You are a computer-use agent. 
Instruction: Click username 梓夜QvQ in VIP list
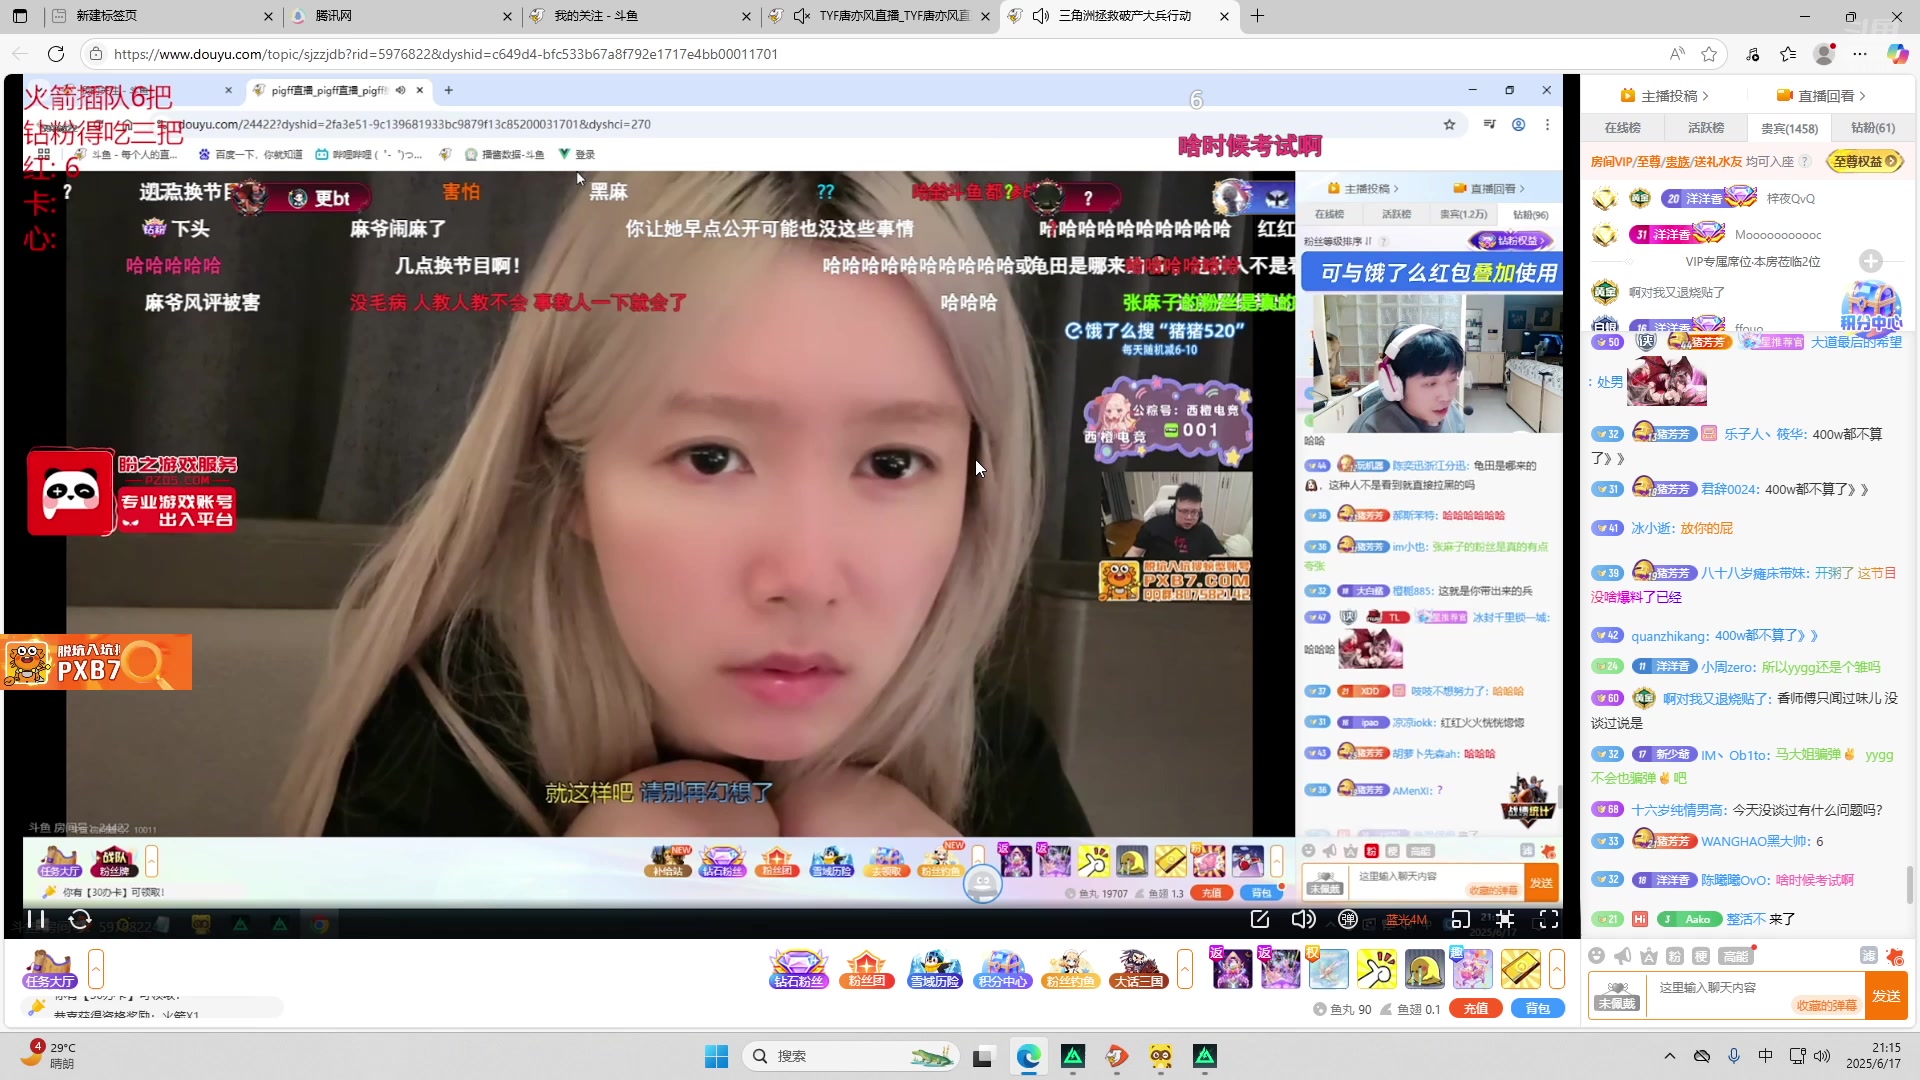click(x=1790, y=198)
